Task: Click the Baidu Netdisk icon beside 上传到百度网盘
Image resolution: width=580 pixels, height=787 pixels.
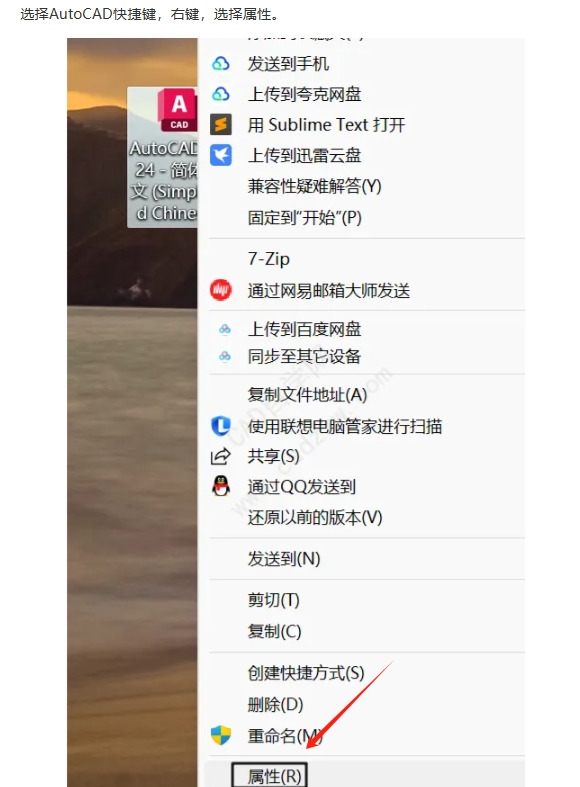Action: pos(225,329)
